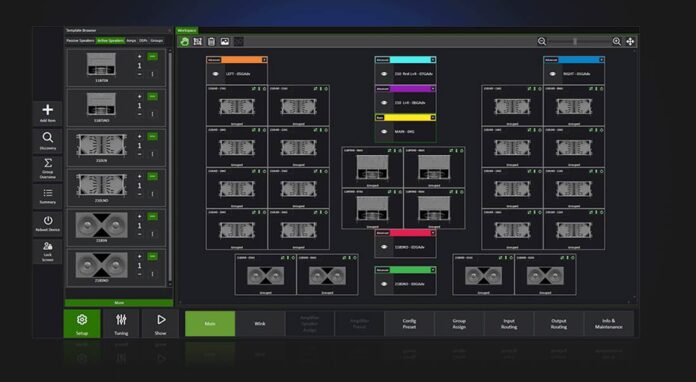Image resolution: width=696 pixels, height=382 pixels.
Task: Expand the cyan group header button
Action: click(433, 59)
